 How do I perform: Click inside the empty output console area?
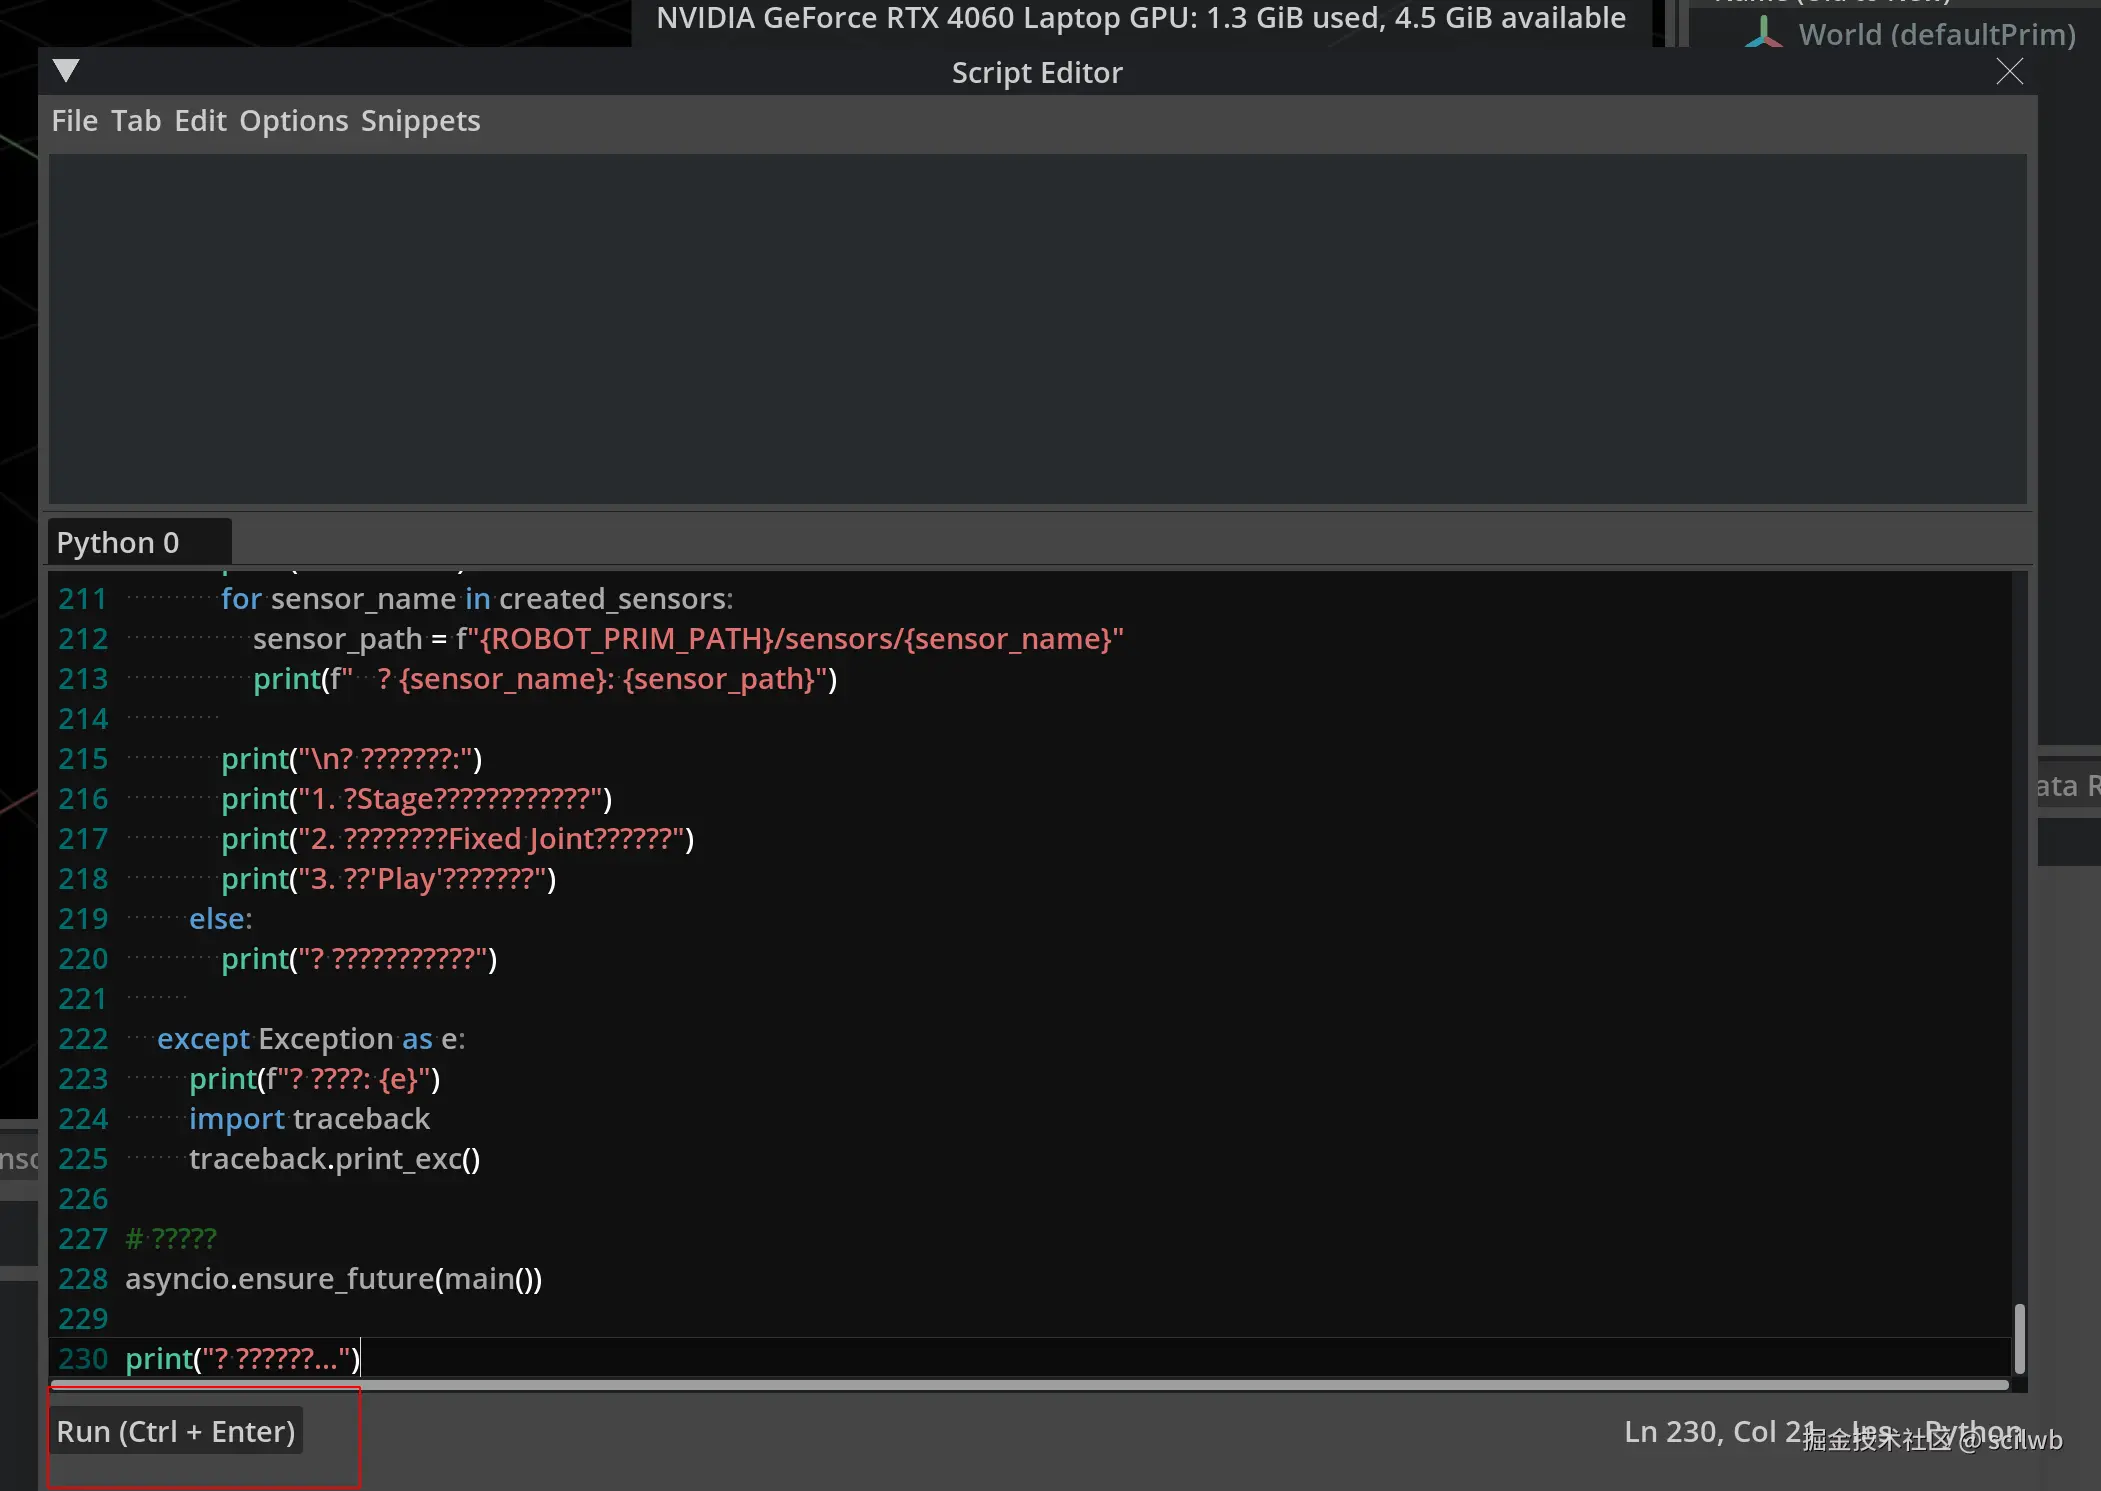coord(1036,328)
